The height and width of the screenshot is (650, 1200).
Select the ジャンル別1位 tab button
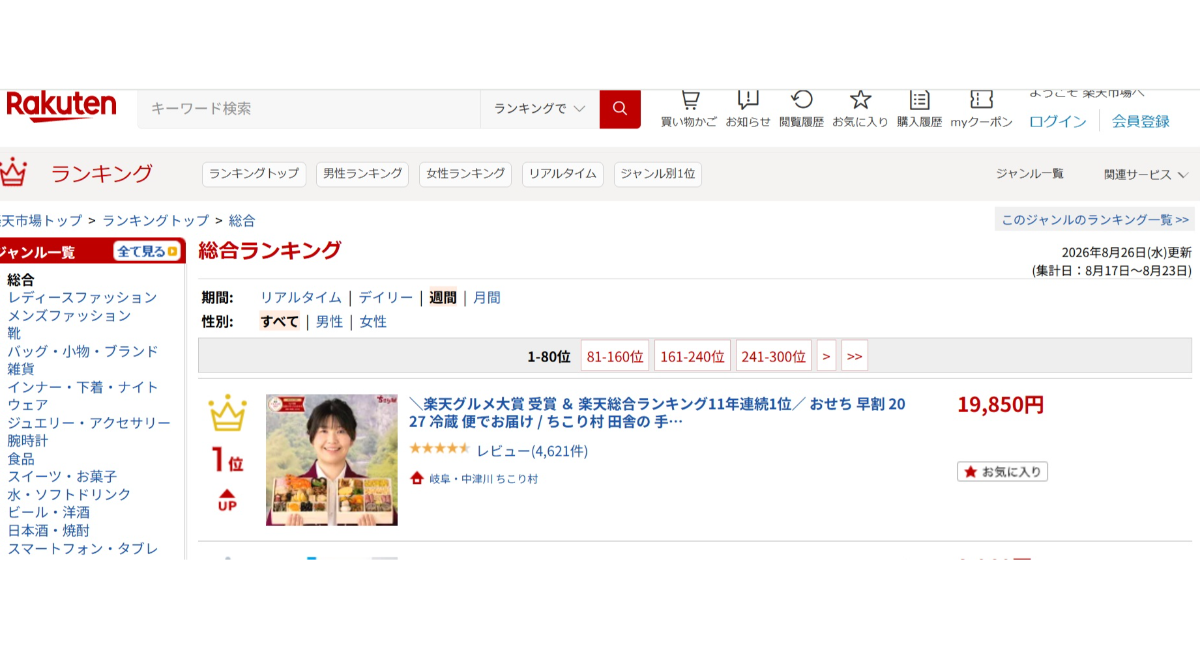point(658,174)
